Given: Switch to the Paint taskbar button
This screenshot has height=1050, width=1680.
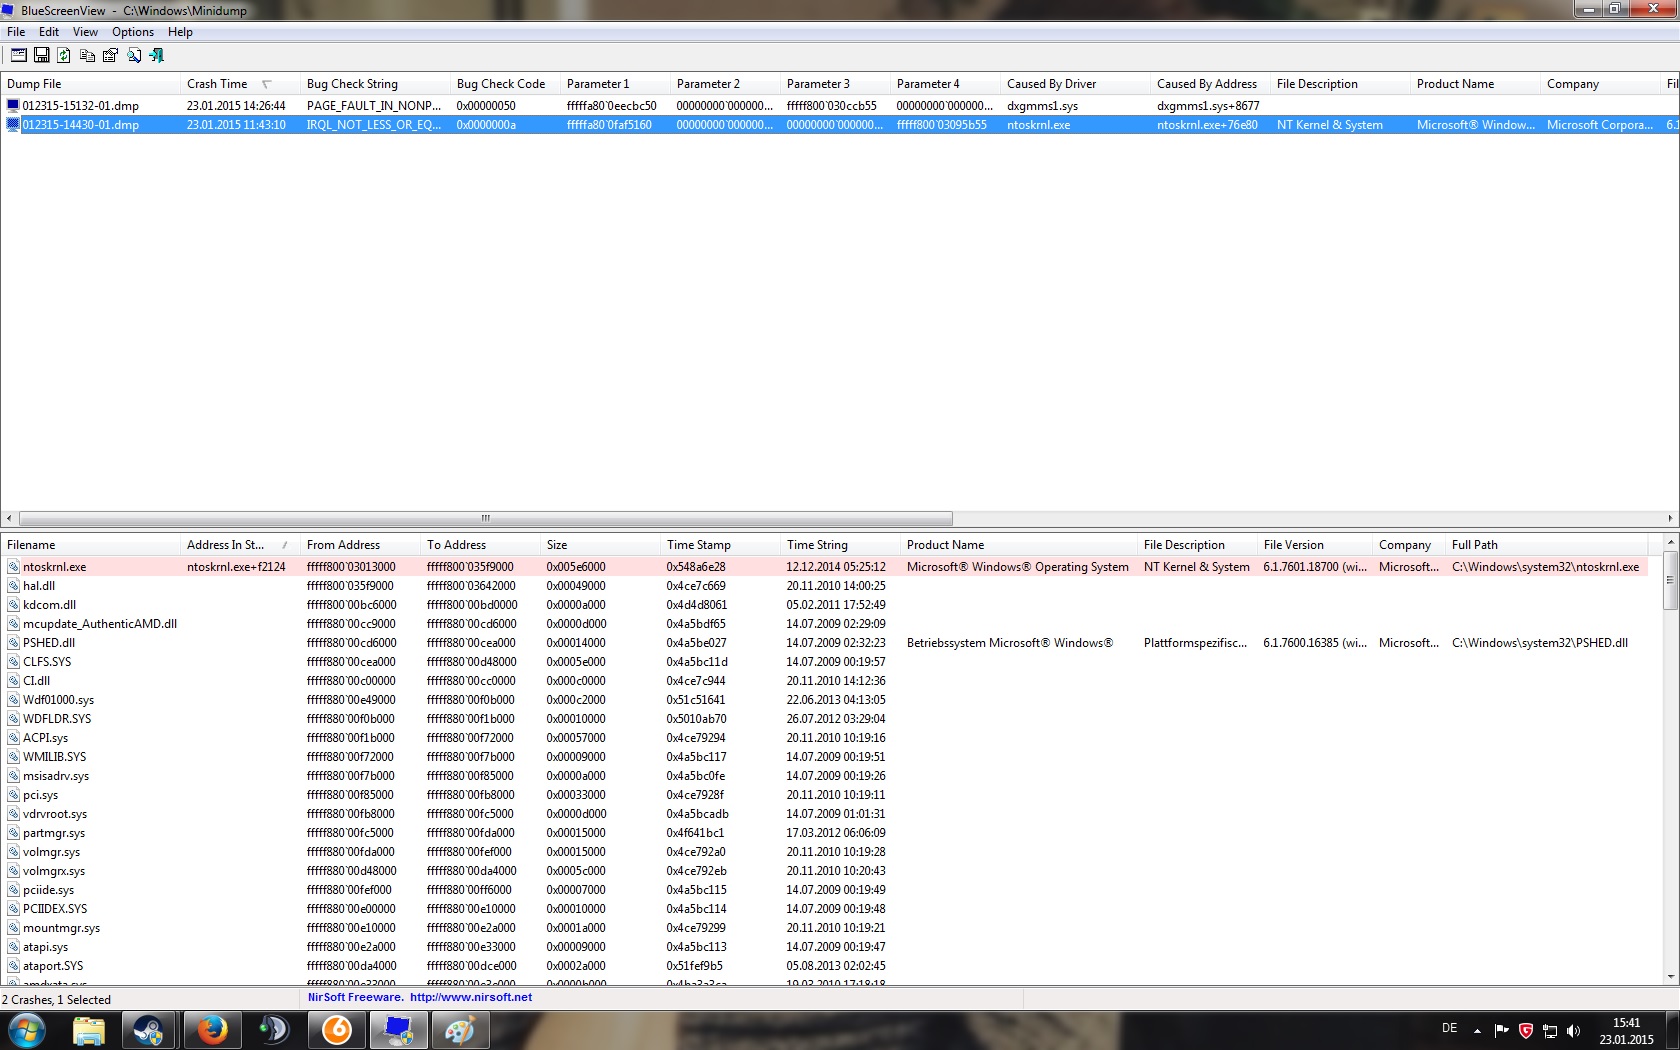Looking at the screenshot, I should coord(459,1030).
